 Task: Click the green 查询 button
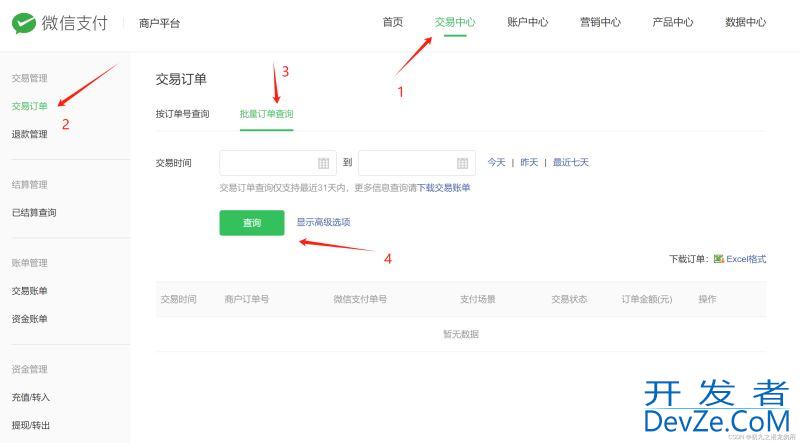252,223
